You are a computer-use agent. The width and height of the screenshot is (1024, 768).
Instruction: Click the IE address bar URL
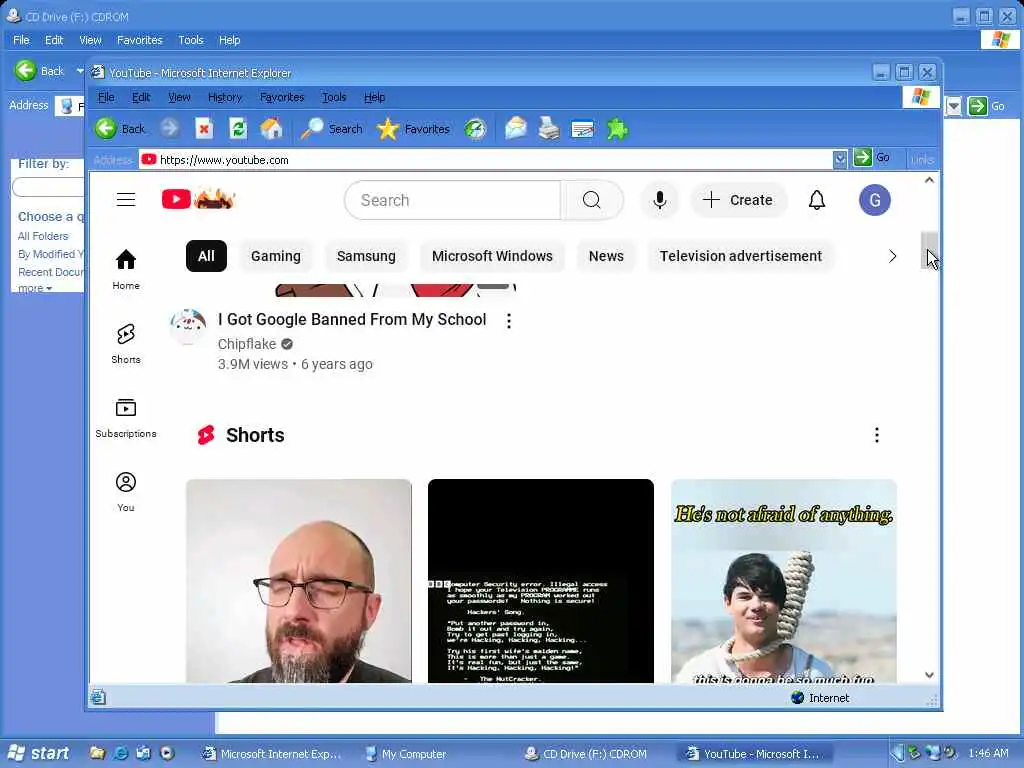point(224,160)
